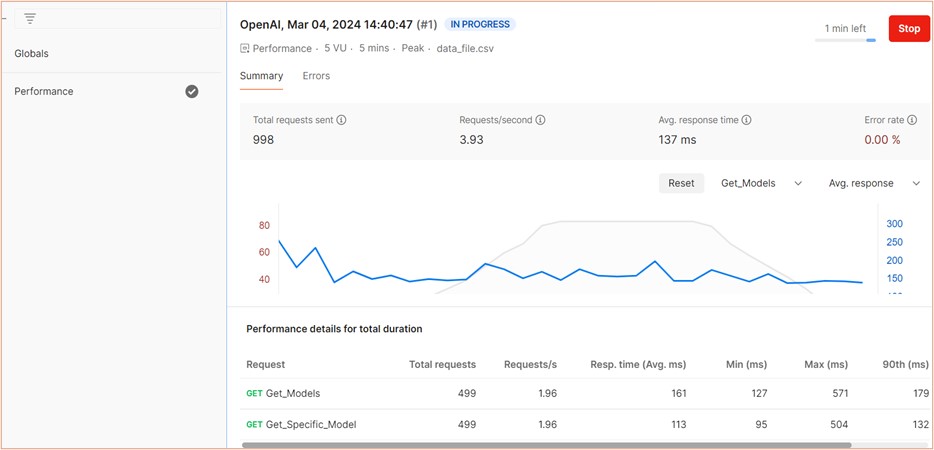Click the 132 90th percentile value
The width and height of the screenshot is (934, 450).
click(921, 424)
